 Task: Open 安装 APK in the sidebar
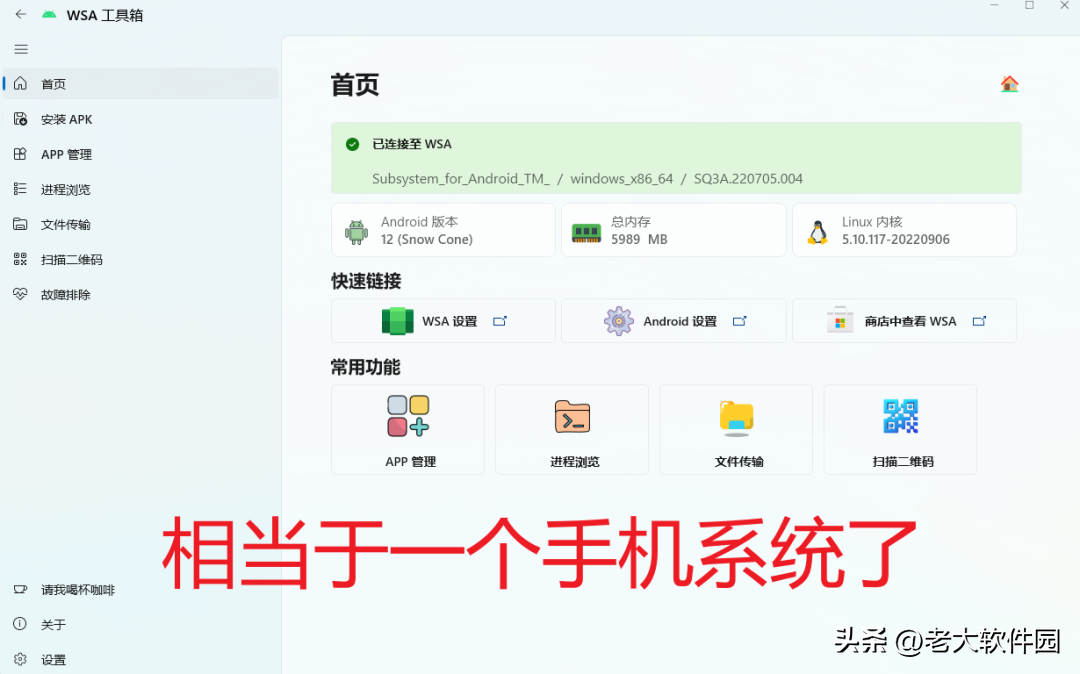pyautogui.click(x=141, y=119)
